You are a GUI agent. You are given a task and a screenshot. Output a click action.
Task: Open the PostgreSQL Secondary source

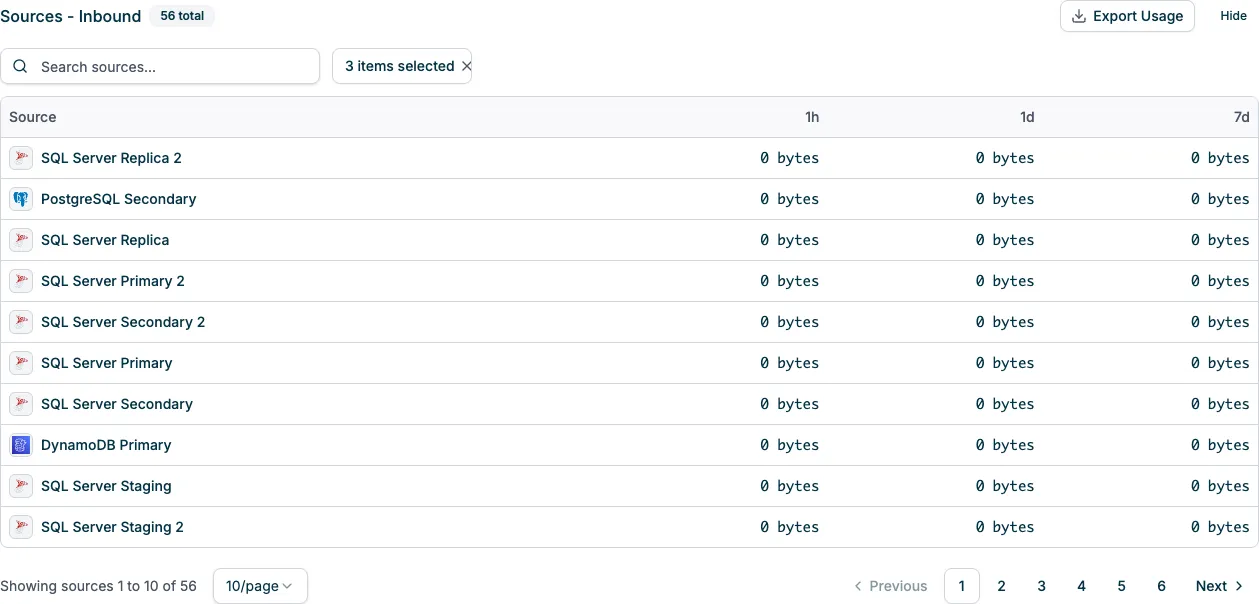point(119,199)
